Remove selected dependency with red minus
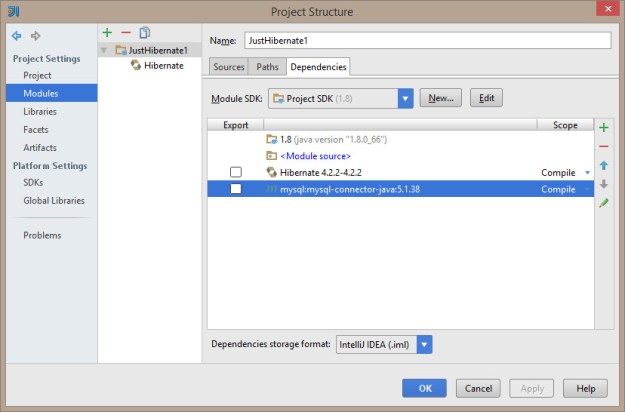625x412 pixels. coord(603,146)
